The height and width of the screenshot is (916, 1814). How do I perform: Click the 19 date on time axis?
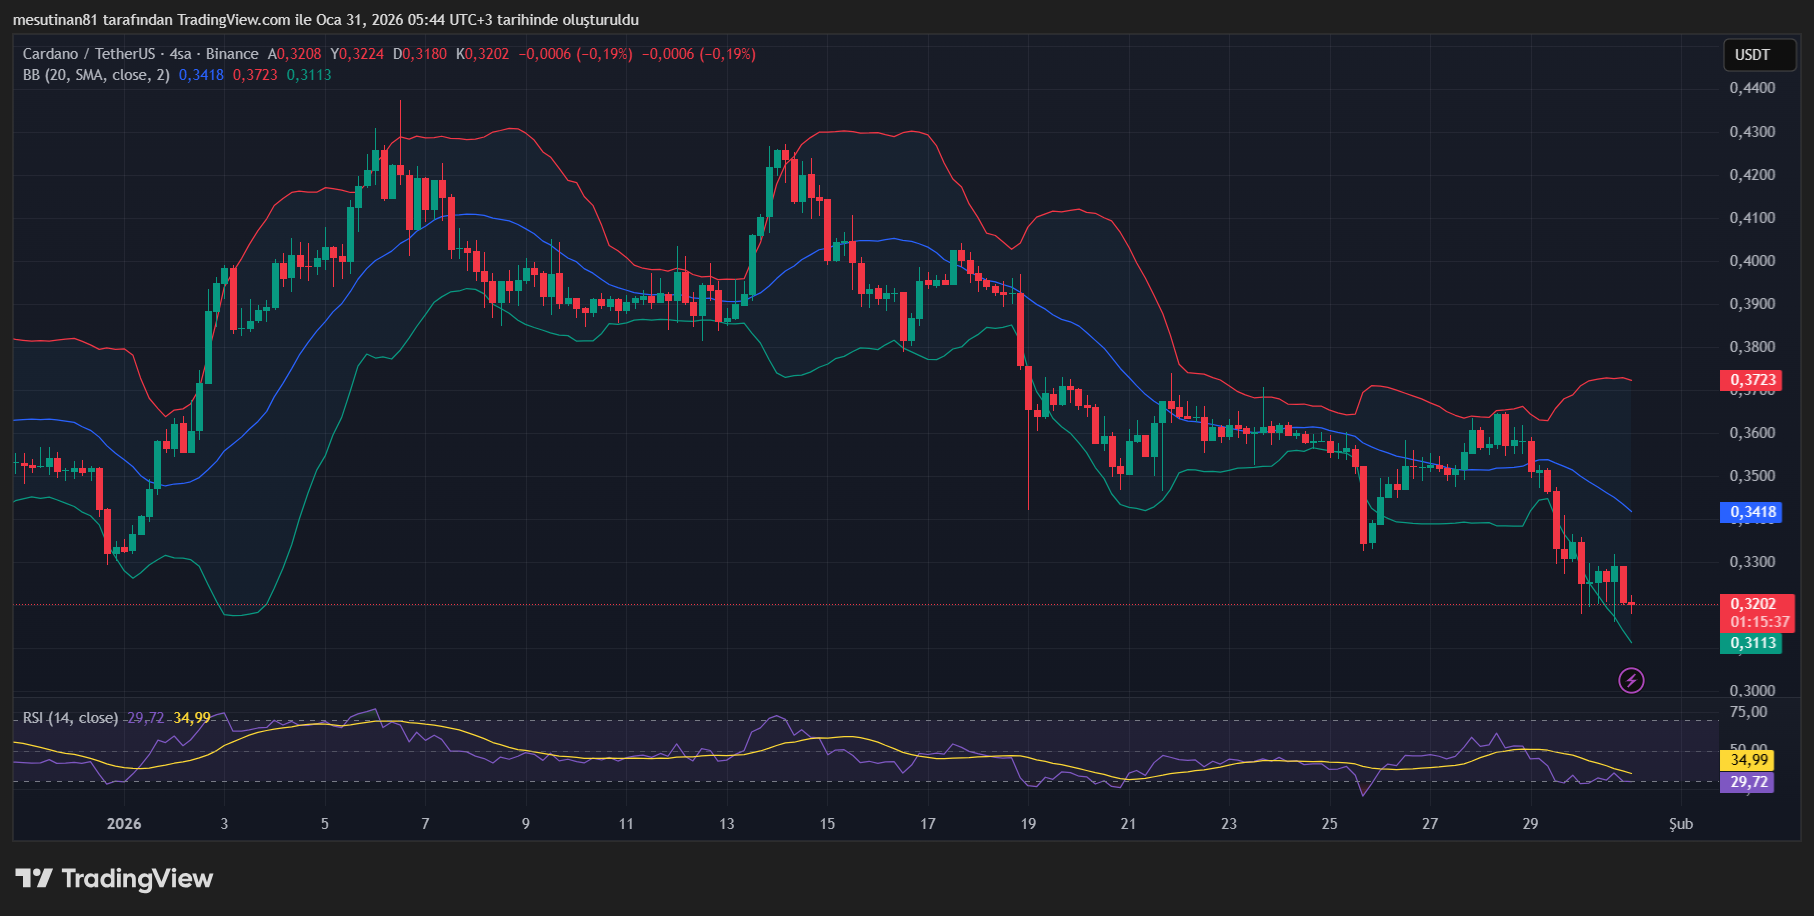click(1028, 824)
